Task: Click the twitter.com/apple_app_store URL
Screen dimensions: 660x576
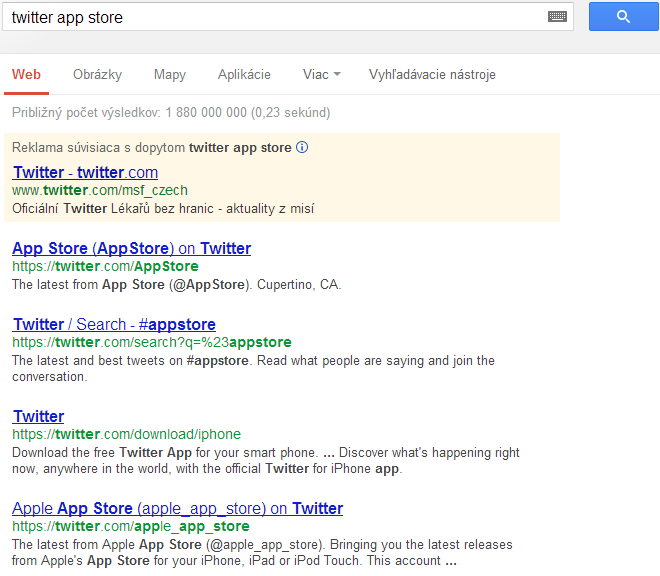Action: (131, 526)
